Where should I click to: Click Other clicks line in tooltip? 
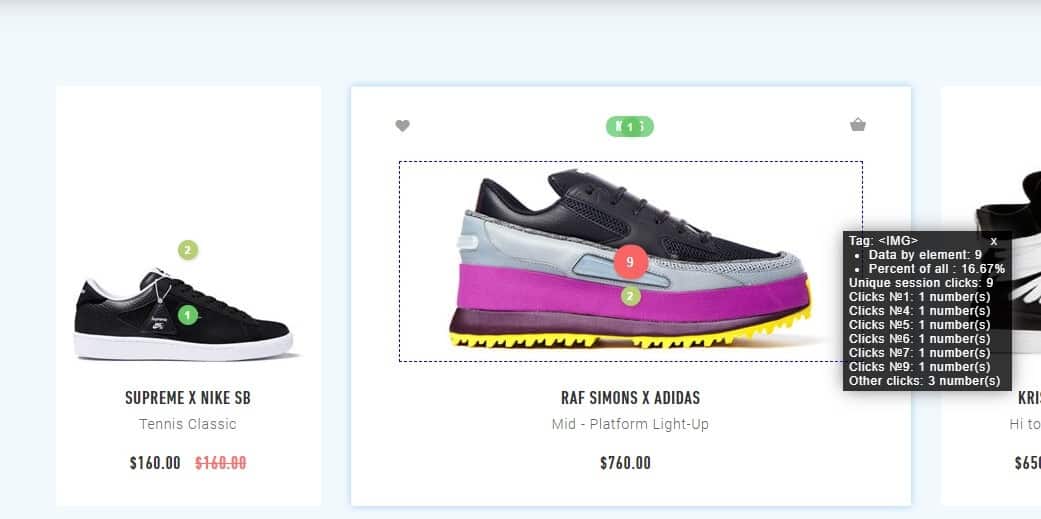[924, 381]
